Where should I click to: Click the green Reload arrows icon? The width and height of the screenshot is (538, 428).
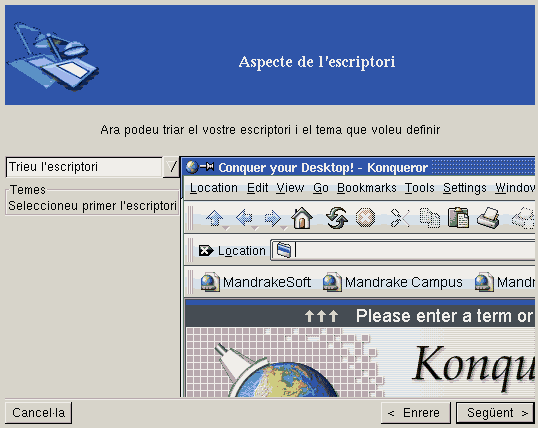(x=337, y=218)
